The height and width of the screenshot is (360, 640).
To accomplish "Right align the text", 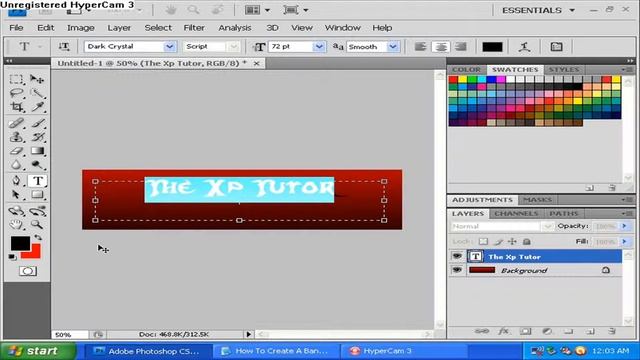I will pos(460,47).
